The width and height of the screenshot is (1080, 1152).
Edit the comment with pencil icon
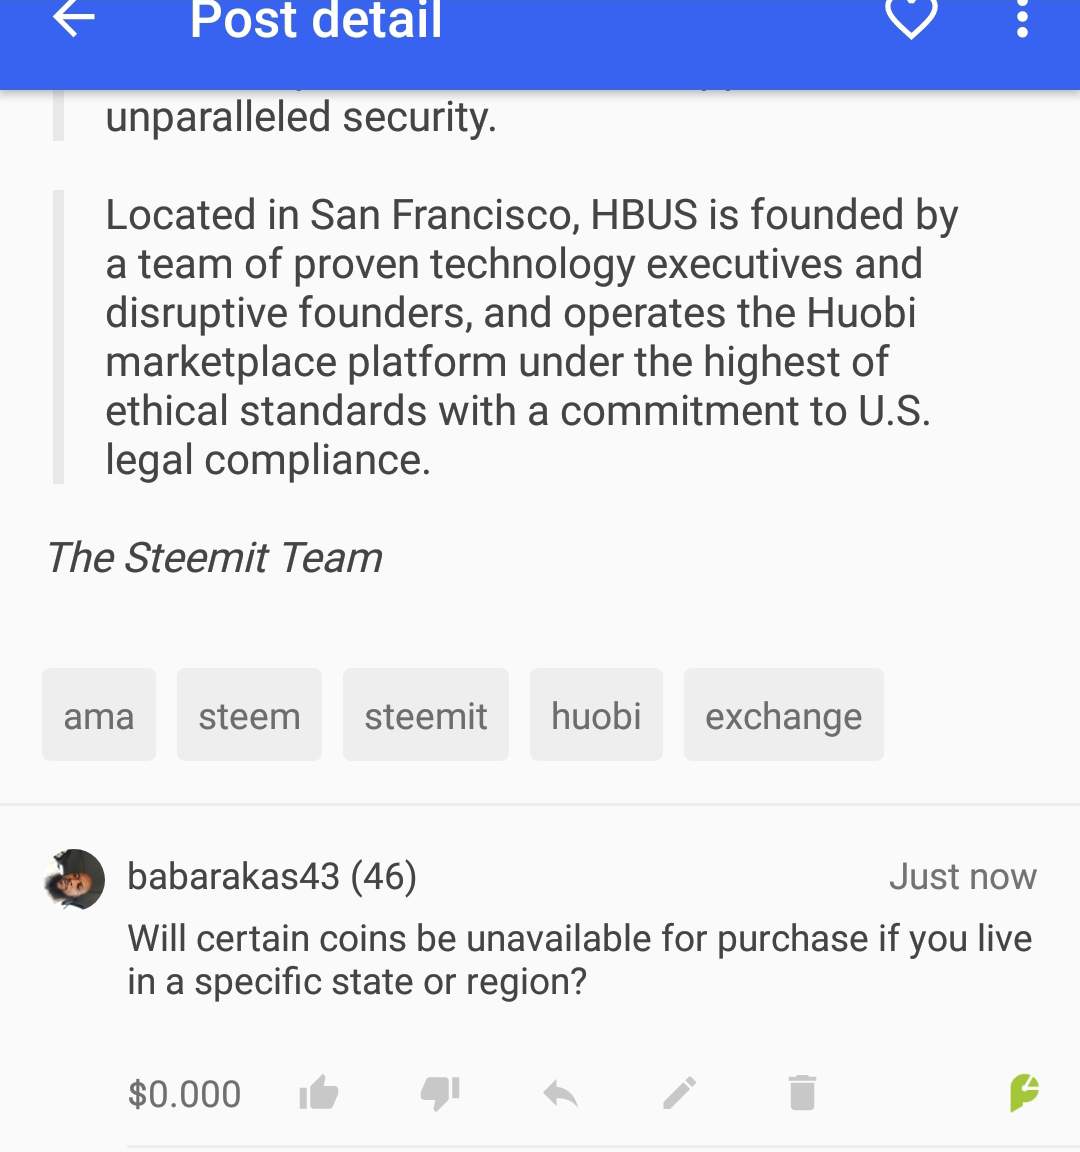pyautogui.click(x=680, y=1093)
